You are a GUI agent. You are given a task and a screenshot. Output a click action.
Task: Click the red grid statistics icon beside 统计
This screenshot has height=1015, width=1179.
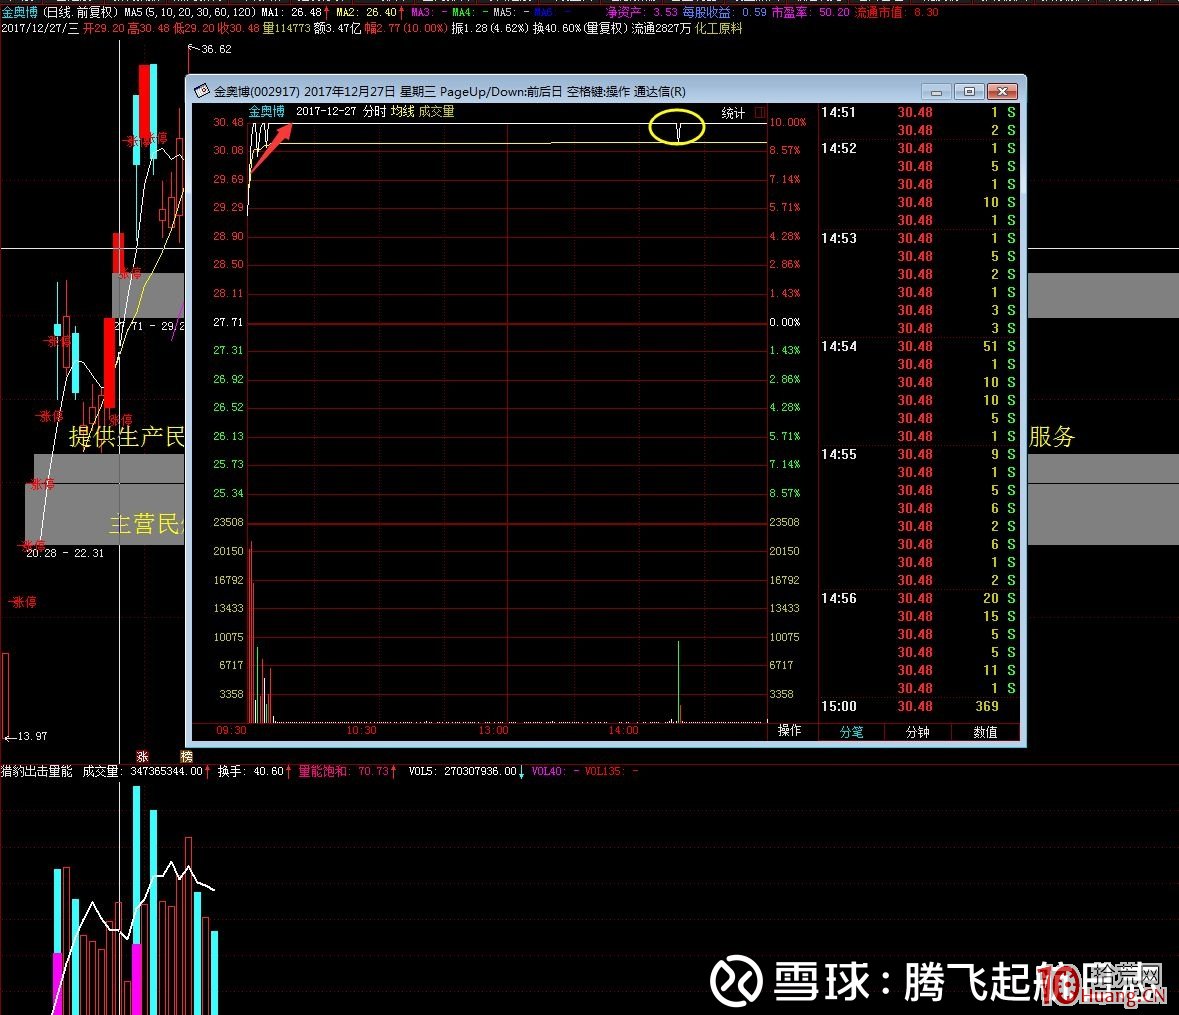click(x=759, y=112)
